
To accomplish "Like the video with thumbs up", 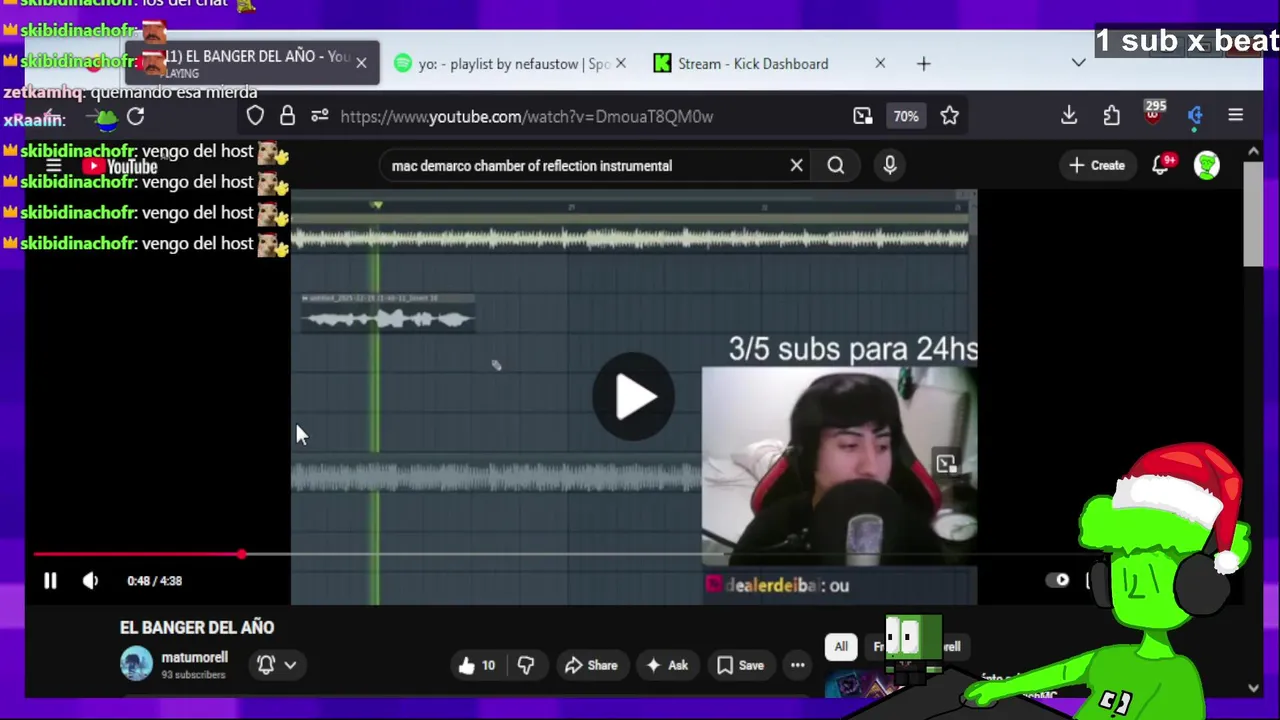I will tap(477, 665).
